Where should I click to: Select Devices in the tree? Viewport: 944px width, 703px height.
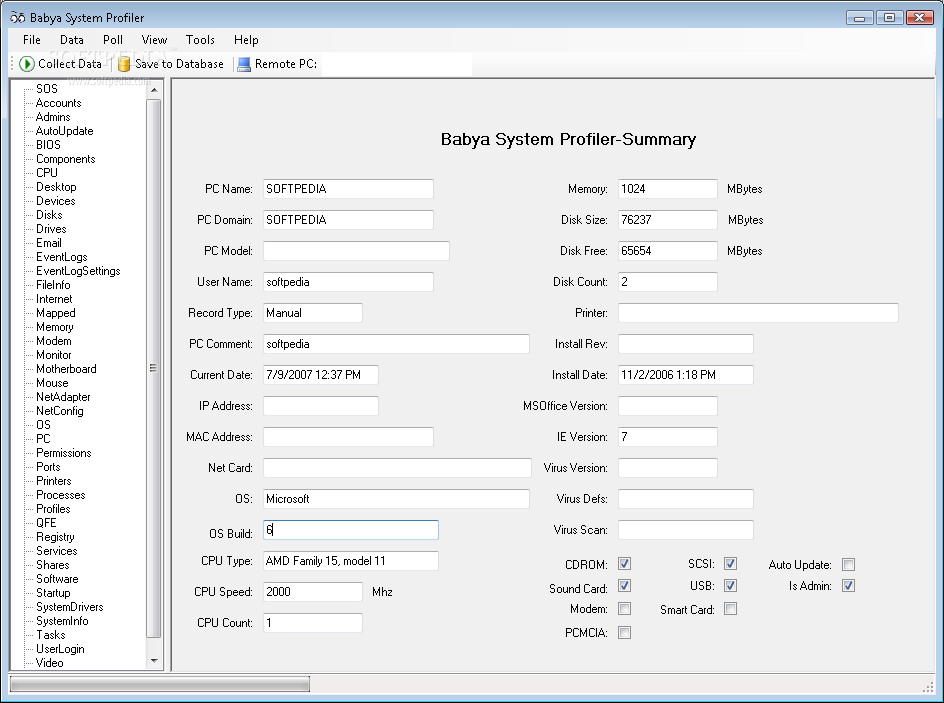point(56,201)
